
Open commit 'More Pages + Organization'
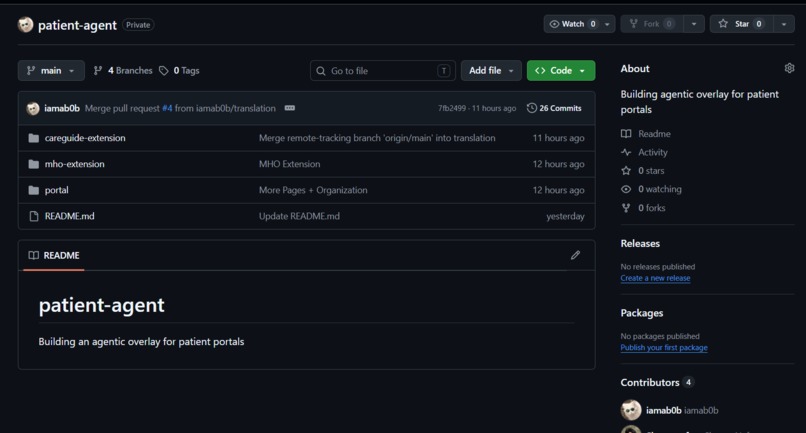click(313, 190)
